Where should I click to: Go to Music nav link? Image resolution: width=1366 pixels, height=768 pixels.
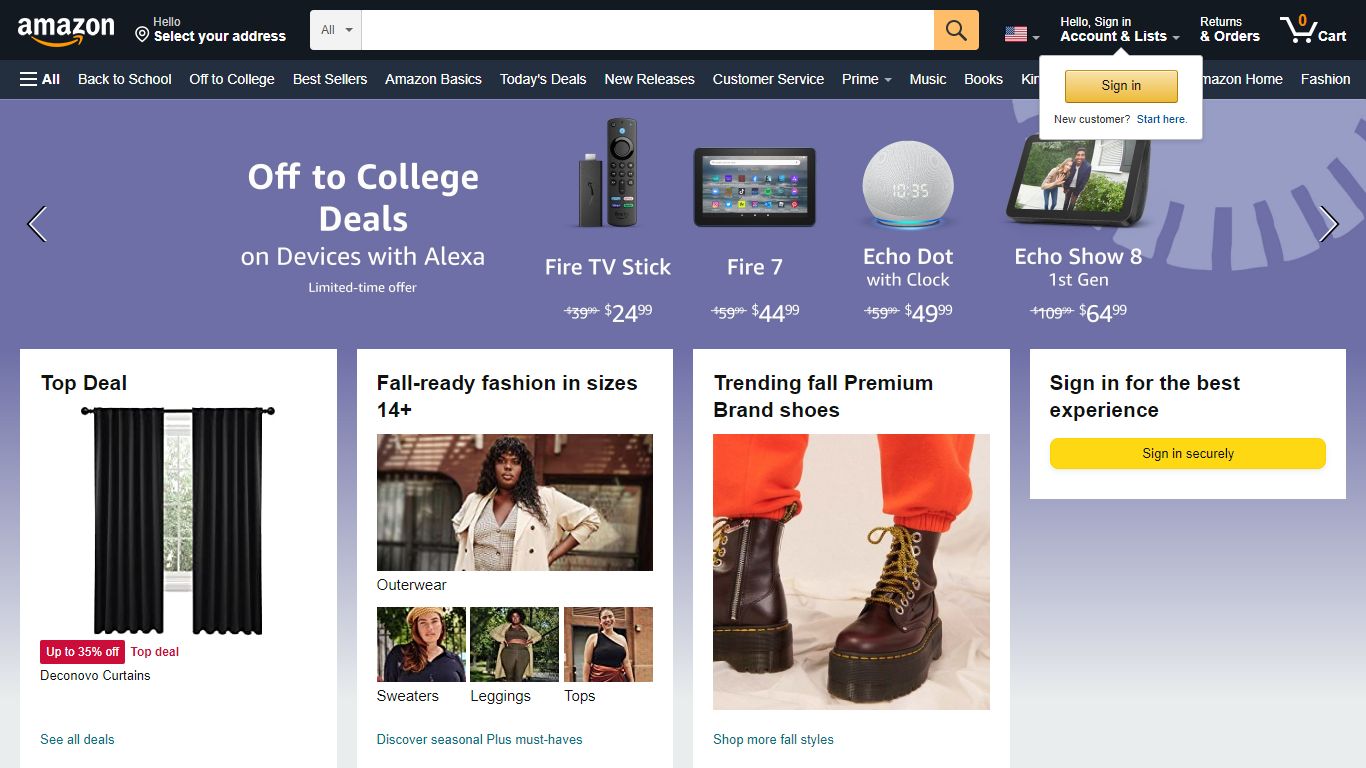[x=928, y=79]
